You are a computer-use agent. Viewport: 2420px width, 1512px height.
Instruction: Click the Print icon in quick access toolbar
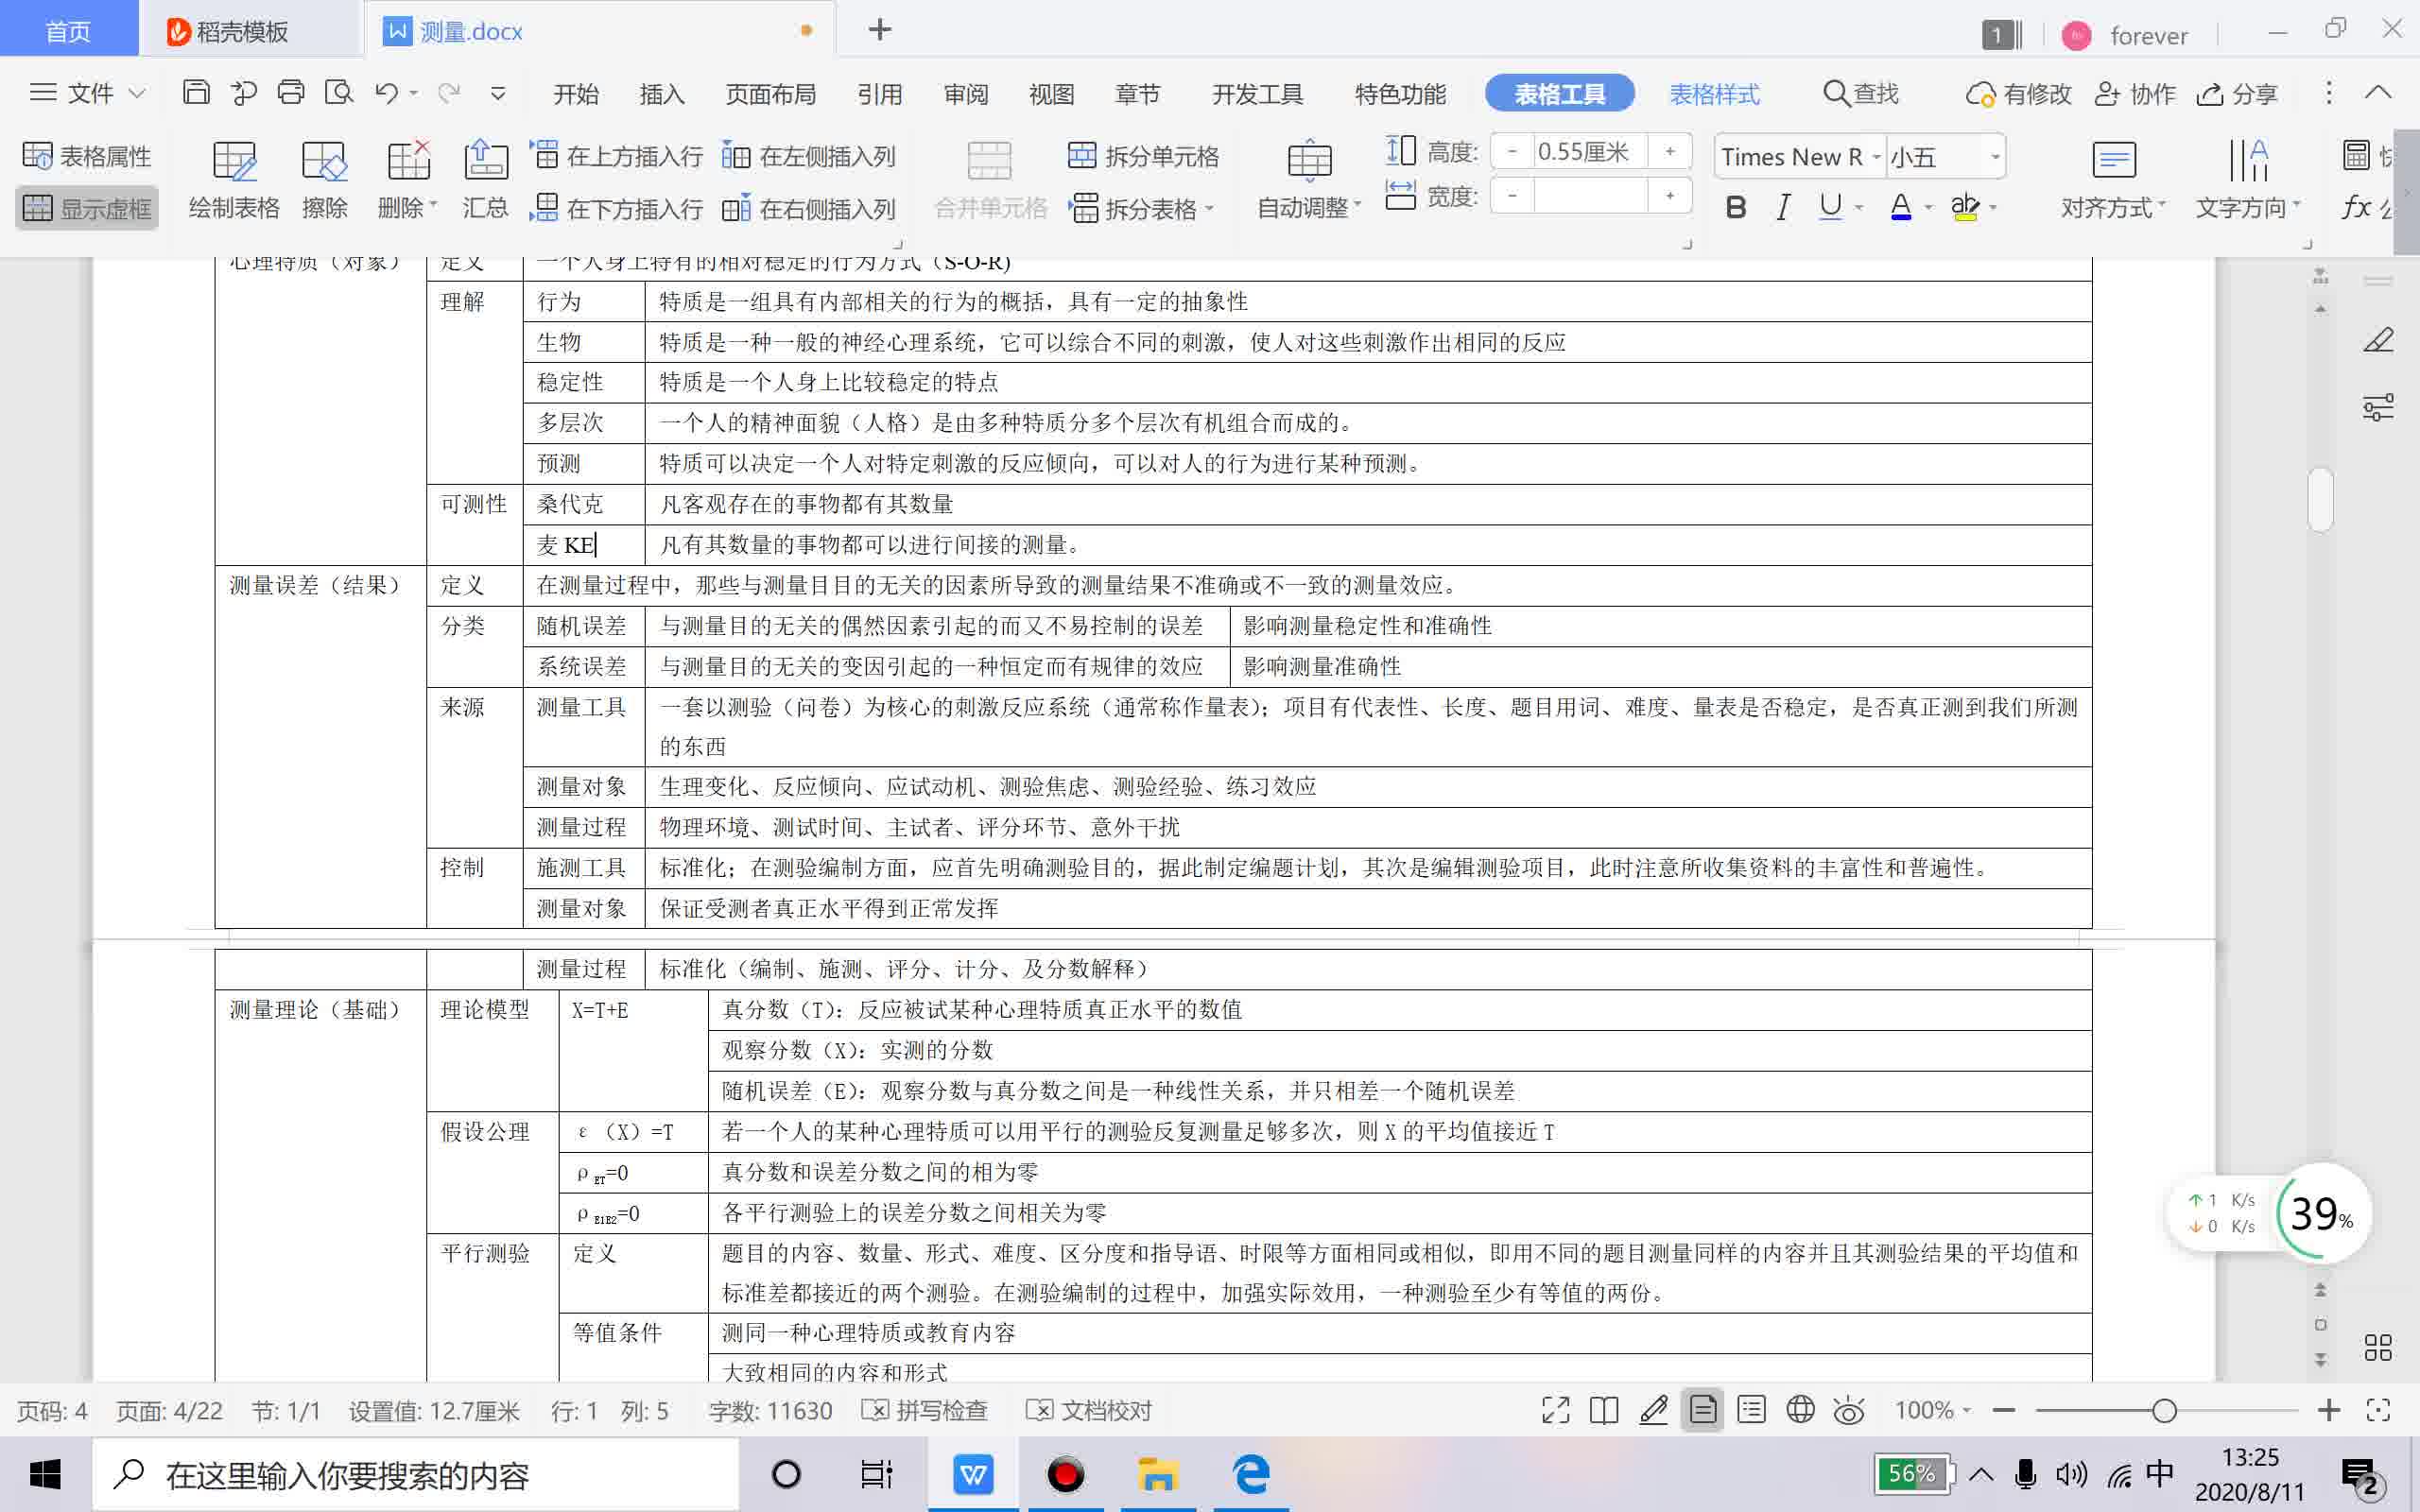(291, 93)
